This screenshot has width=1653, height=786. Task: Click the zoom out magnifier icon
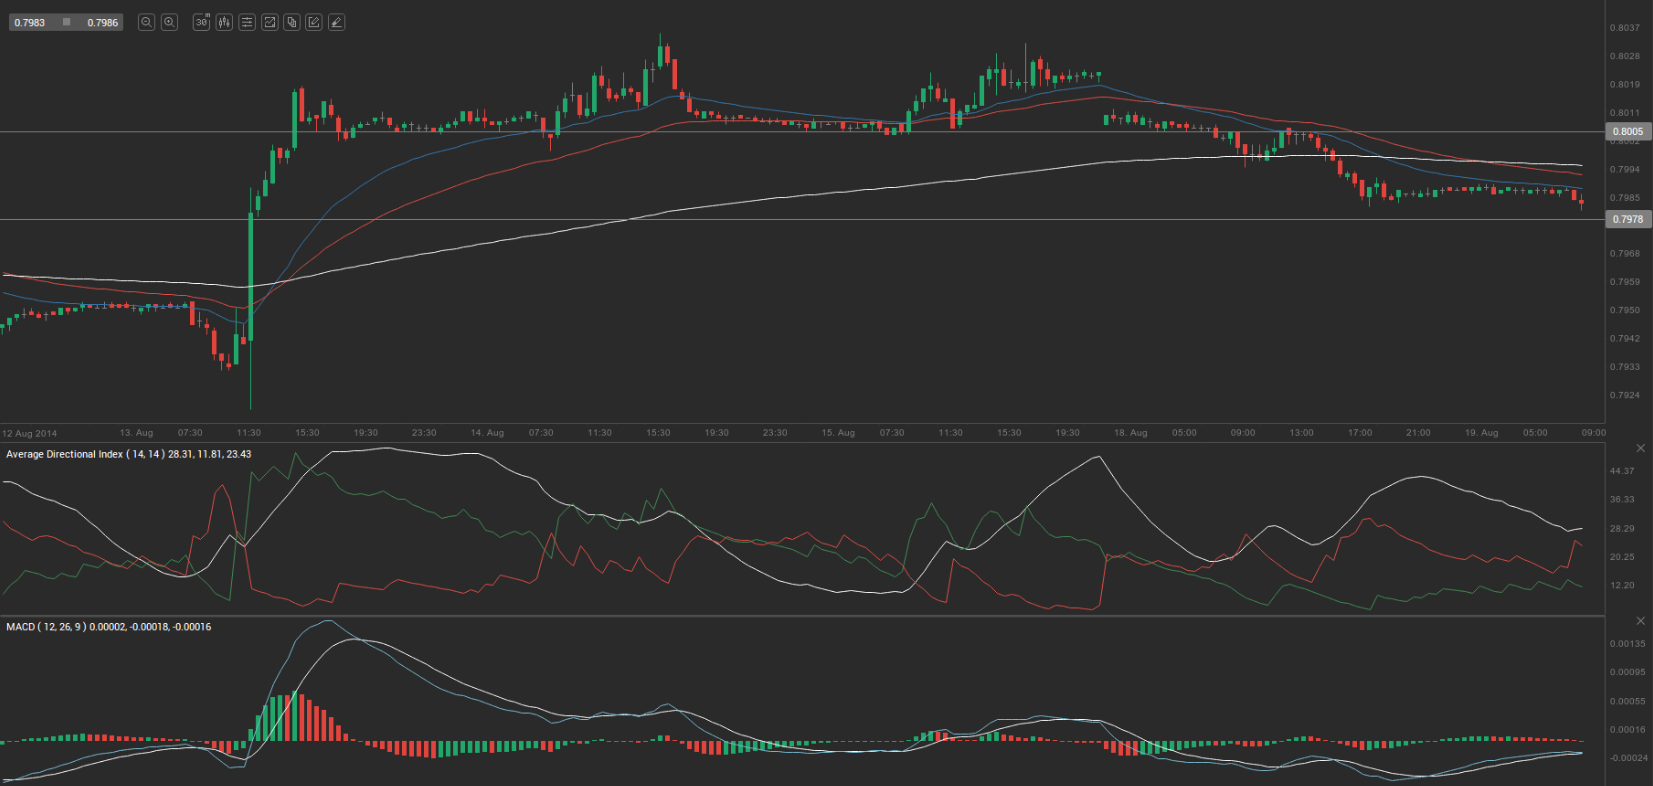point(146,22)
